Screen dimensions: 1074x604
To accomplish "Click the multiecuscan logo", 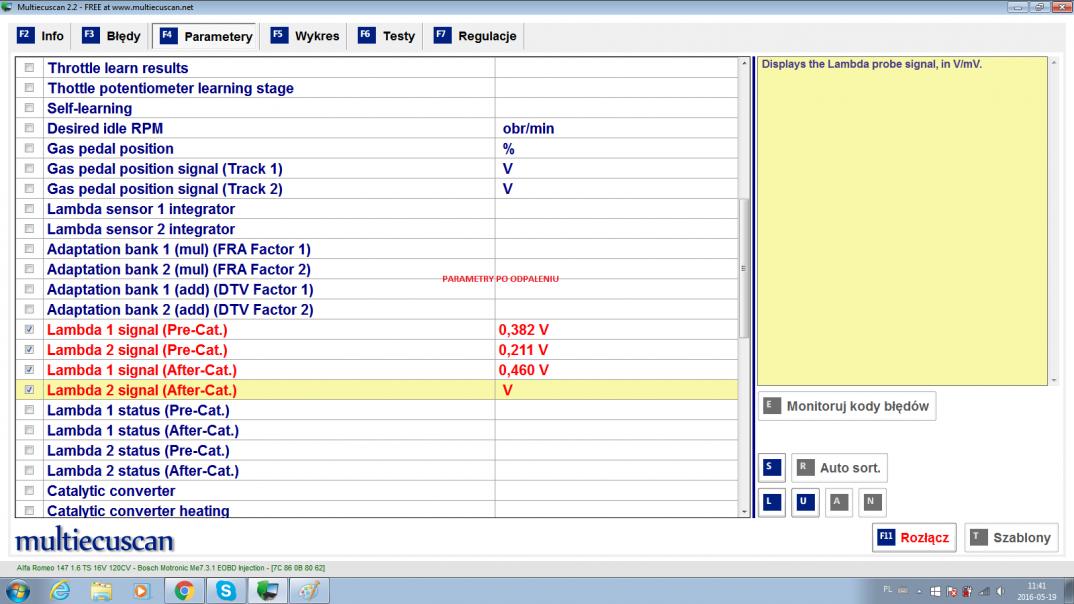I will tap(95, 540).
